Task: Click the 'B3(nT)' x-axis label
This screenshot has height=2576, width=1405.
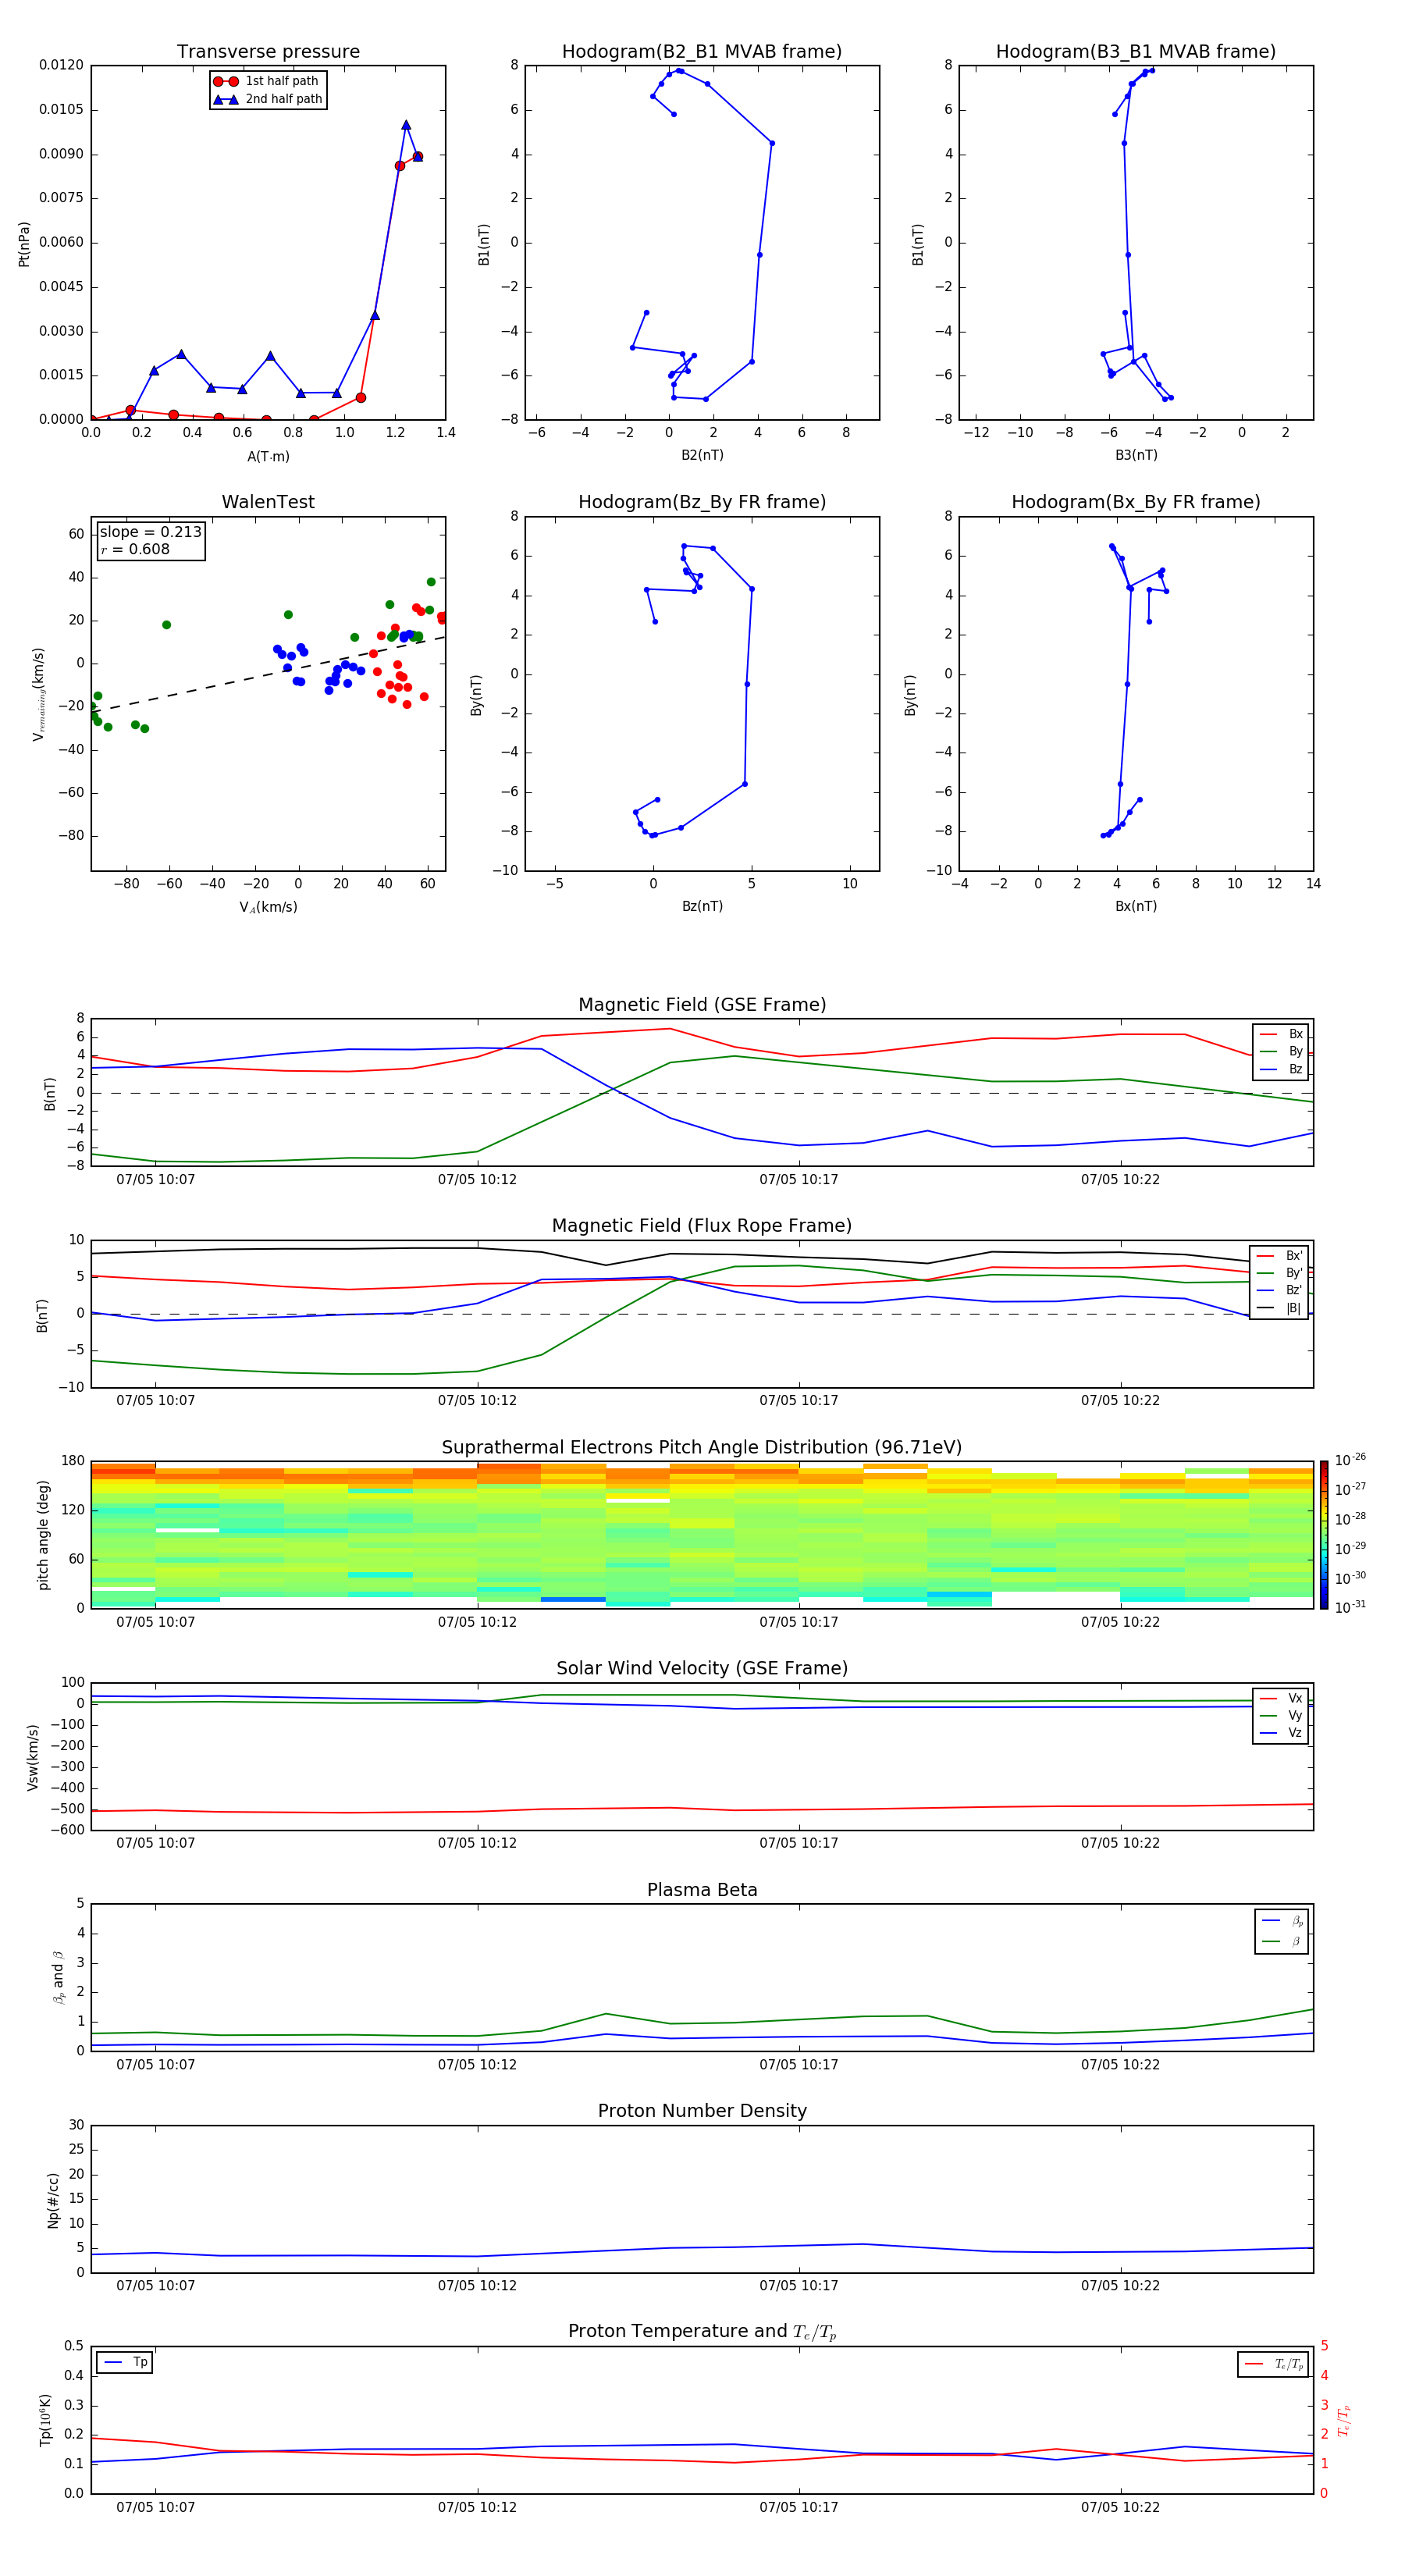Action: [1136, 455]
